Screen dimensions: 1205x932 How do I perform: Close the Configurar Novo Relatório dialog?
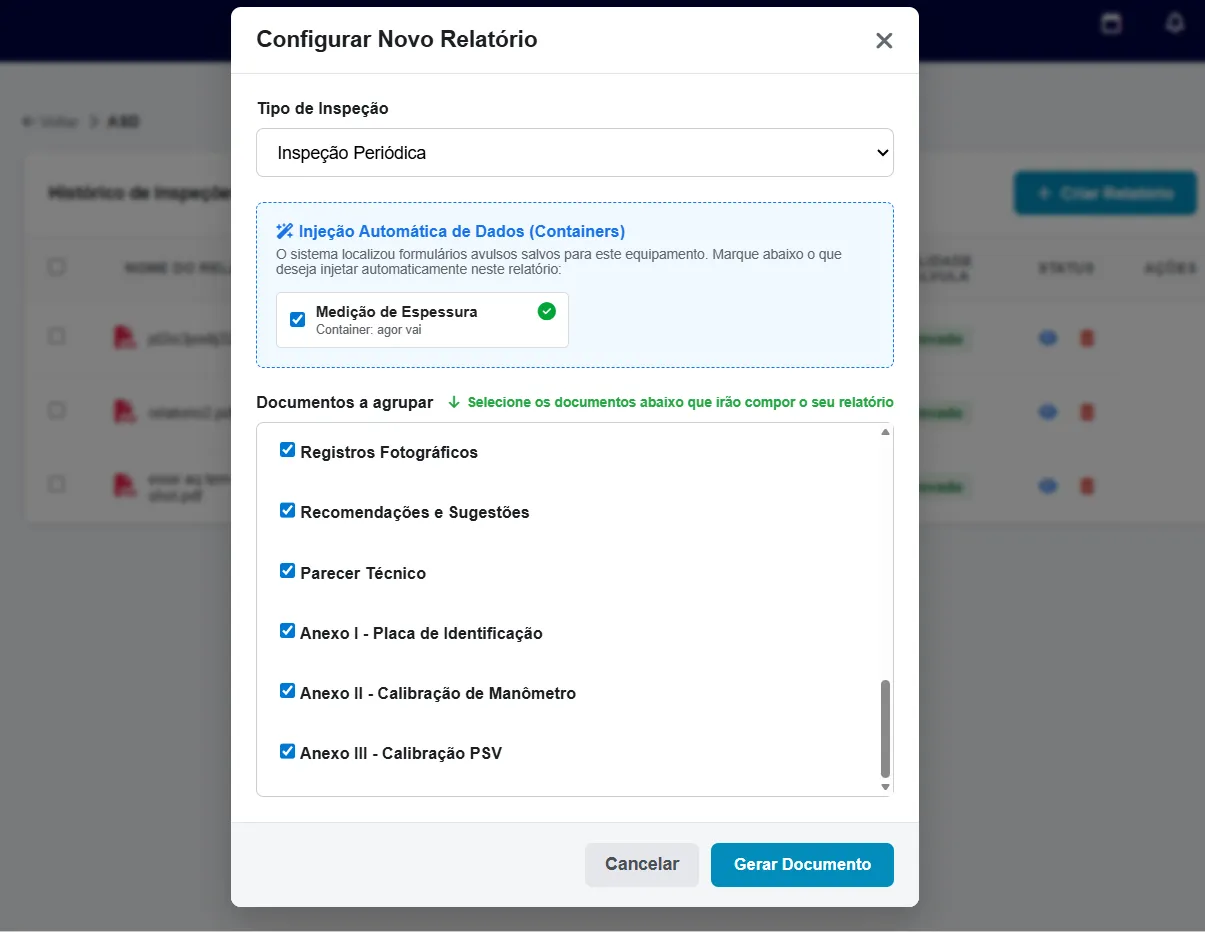coord(884,41)
